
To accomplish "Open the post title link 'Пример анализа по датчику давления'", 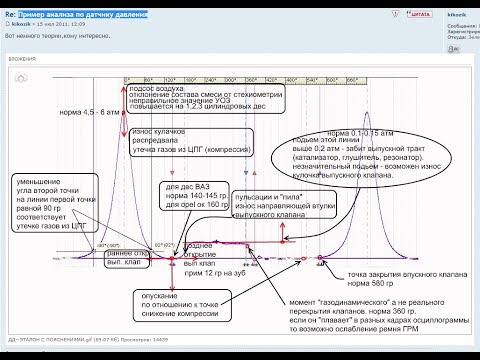I will click(x=83, y=15).
